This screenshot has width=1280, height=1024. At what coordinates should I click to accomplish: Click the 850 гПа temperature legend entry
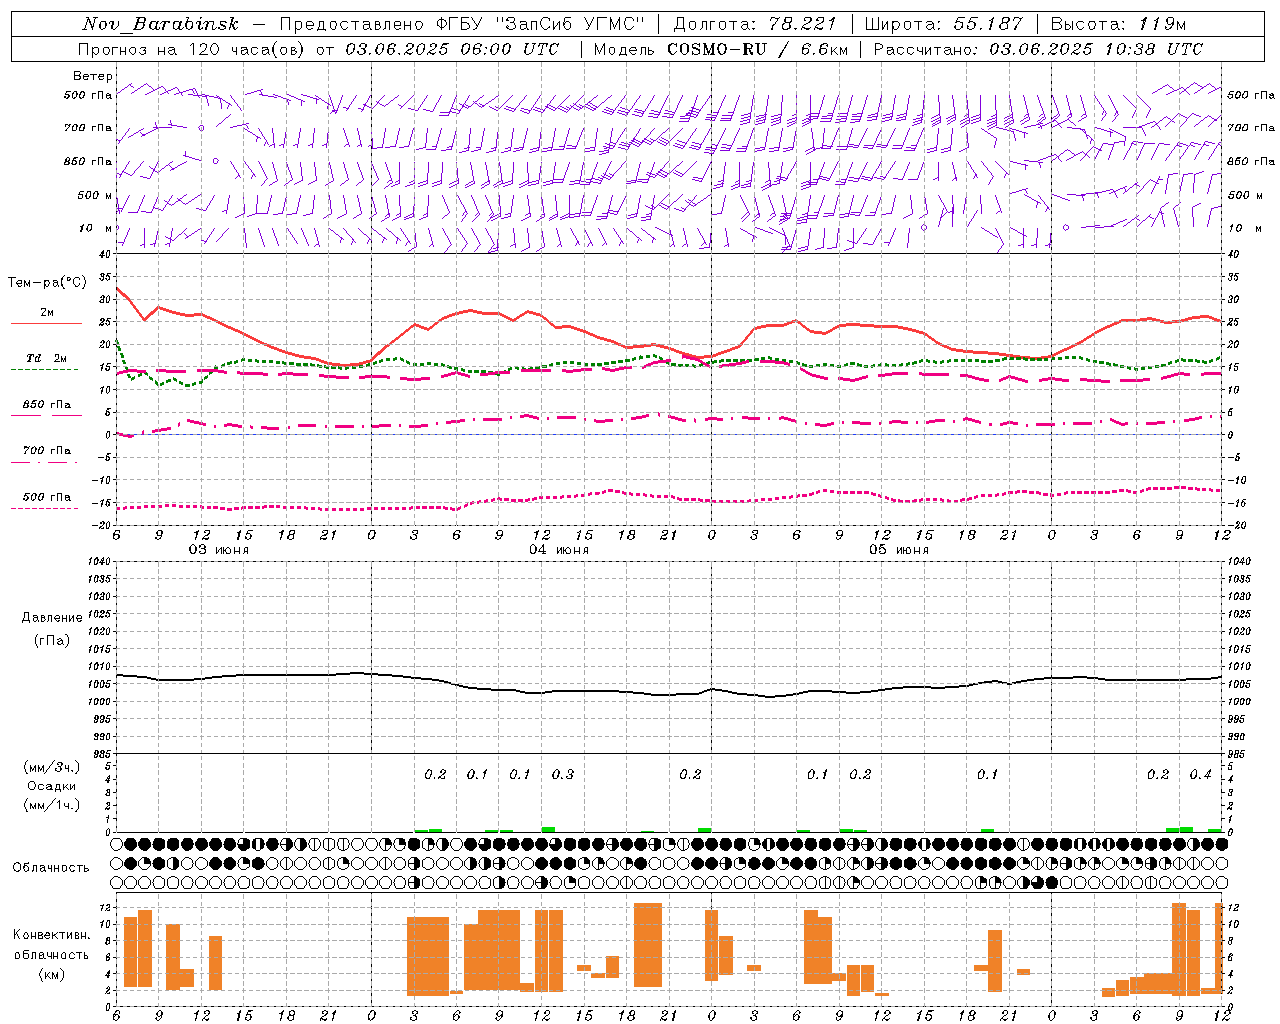47,405
